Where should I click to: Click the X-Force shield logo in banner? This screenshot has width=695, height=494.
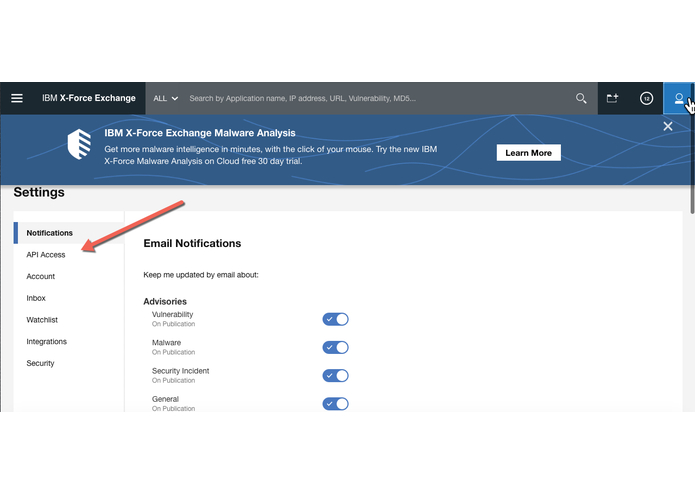tap(79, 144)
